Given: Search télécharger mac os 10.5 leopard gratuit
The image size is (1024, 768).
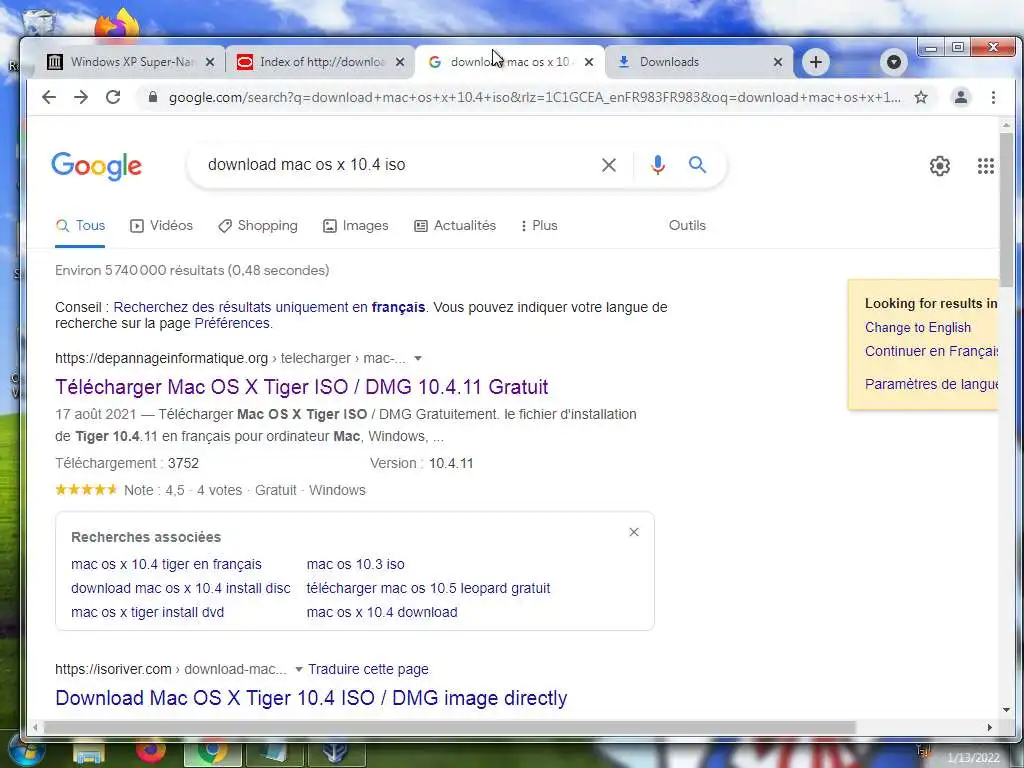Looking at the screenshot, I should pos(428,588).
